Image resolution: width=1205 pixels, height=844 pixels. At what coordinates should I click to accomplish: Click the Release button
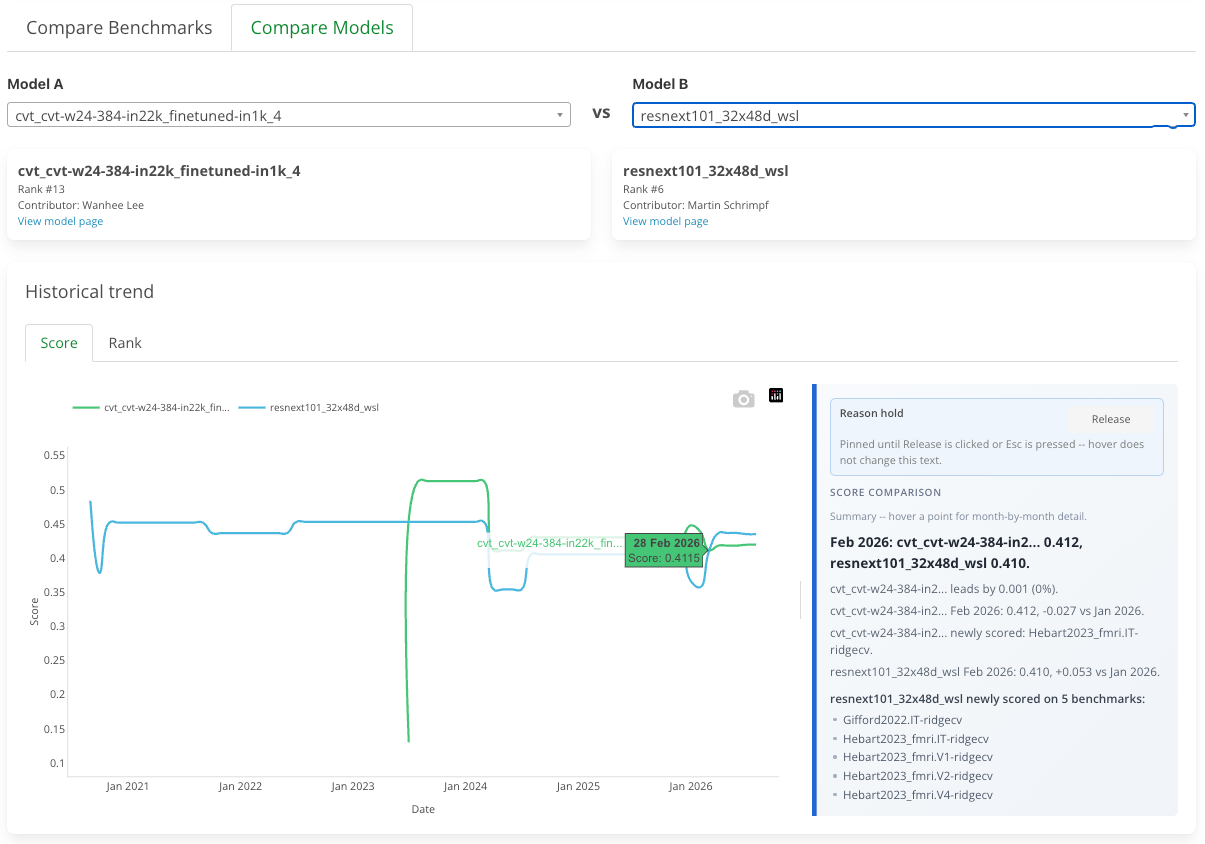(x=1111, y=419)
